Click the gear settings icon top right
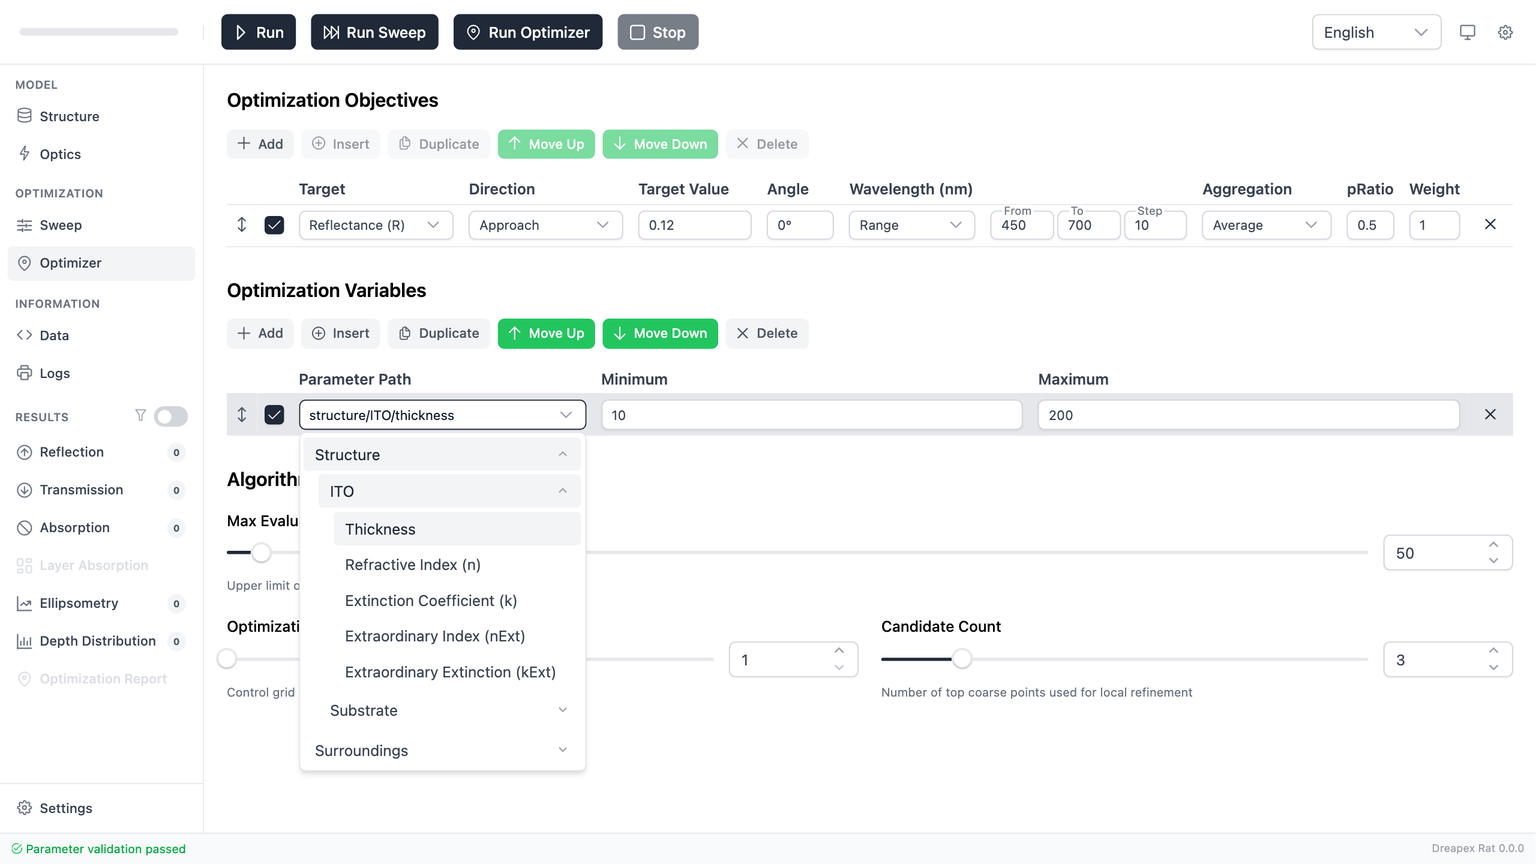 tap(1505, 32)
